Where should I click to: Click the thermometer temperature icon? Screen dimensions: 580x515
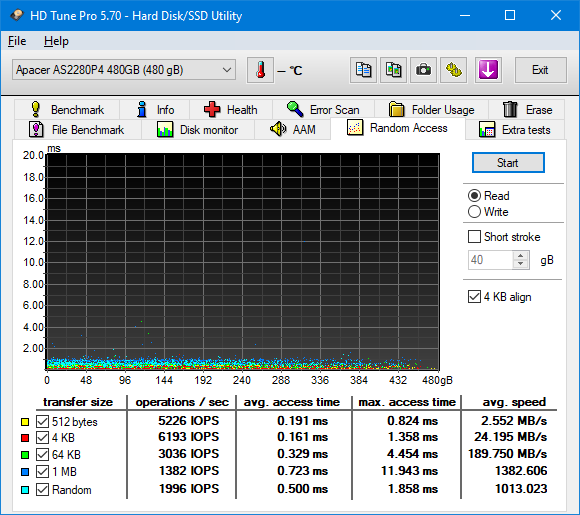click(x=260, y=70)
